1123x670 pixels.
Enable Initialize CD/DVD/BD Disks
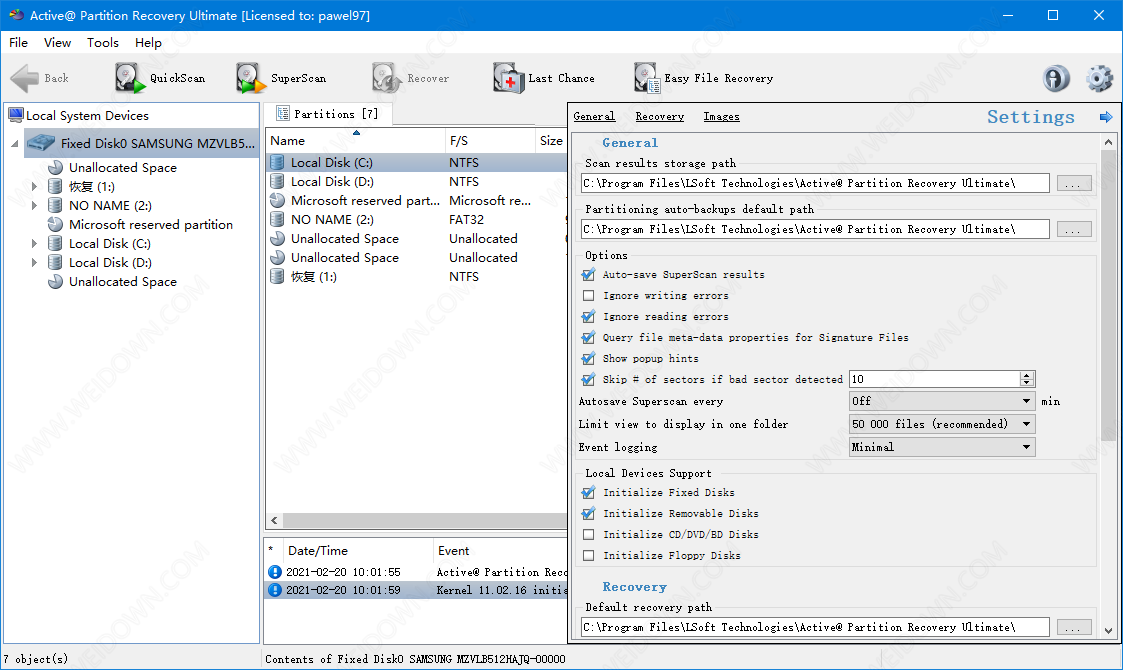589,535
